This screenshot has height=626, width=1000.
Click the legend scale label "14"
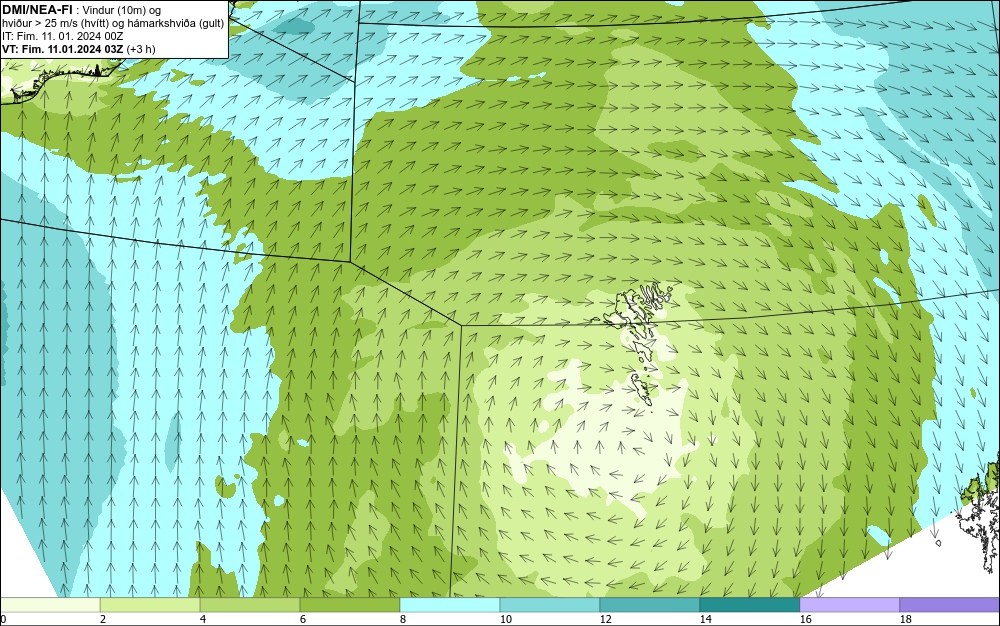[x=705, y=619]
